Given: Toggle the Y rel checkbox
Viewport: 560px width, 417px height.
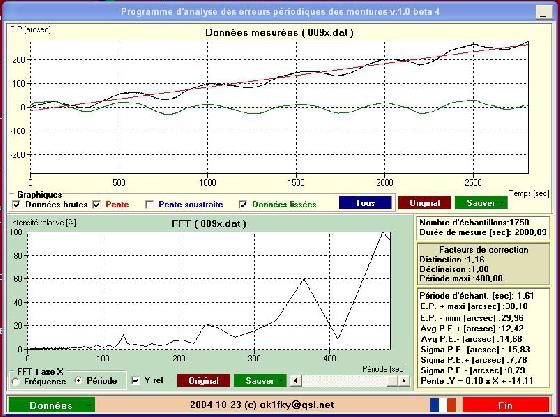Looking at the screenshot, I should coord(135,380).
